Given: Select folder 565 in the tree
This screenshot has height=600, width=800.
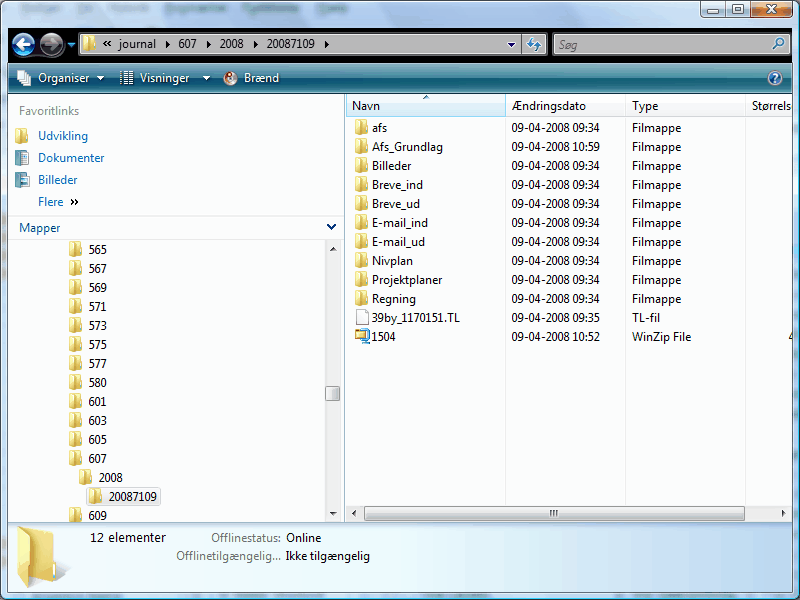Looking at the screenshot, I should point(97,249).
